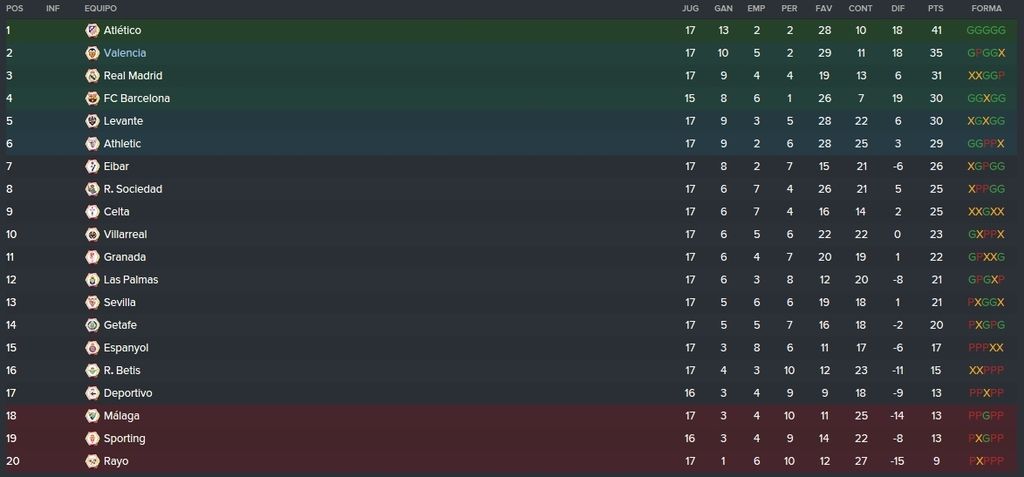Click Espanyol's PPPXX form indicator
This screenshot has height=477, width=1024.
click(x=986, y=348)
